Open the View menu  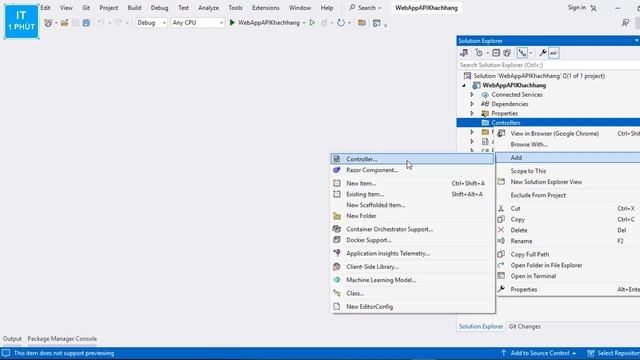[66, 8]
